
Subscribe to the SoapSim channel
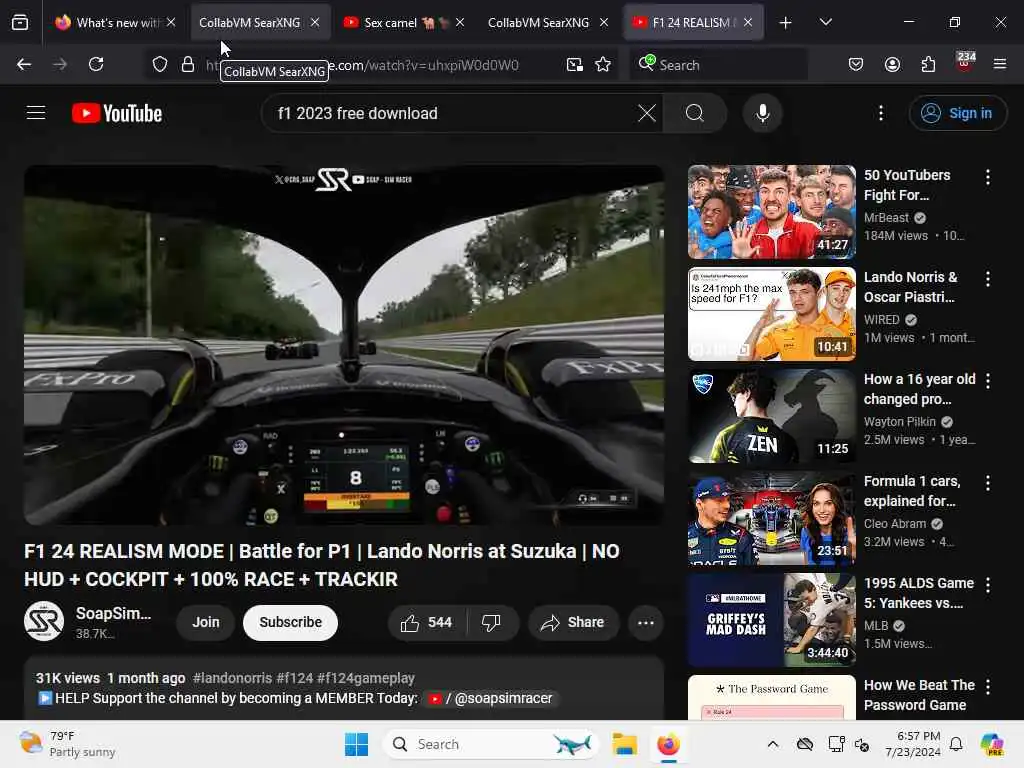pyautogui.click(x=291, y=622)
